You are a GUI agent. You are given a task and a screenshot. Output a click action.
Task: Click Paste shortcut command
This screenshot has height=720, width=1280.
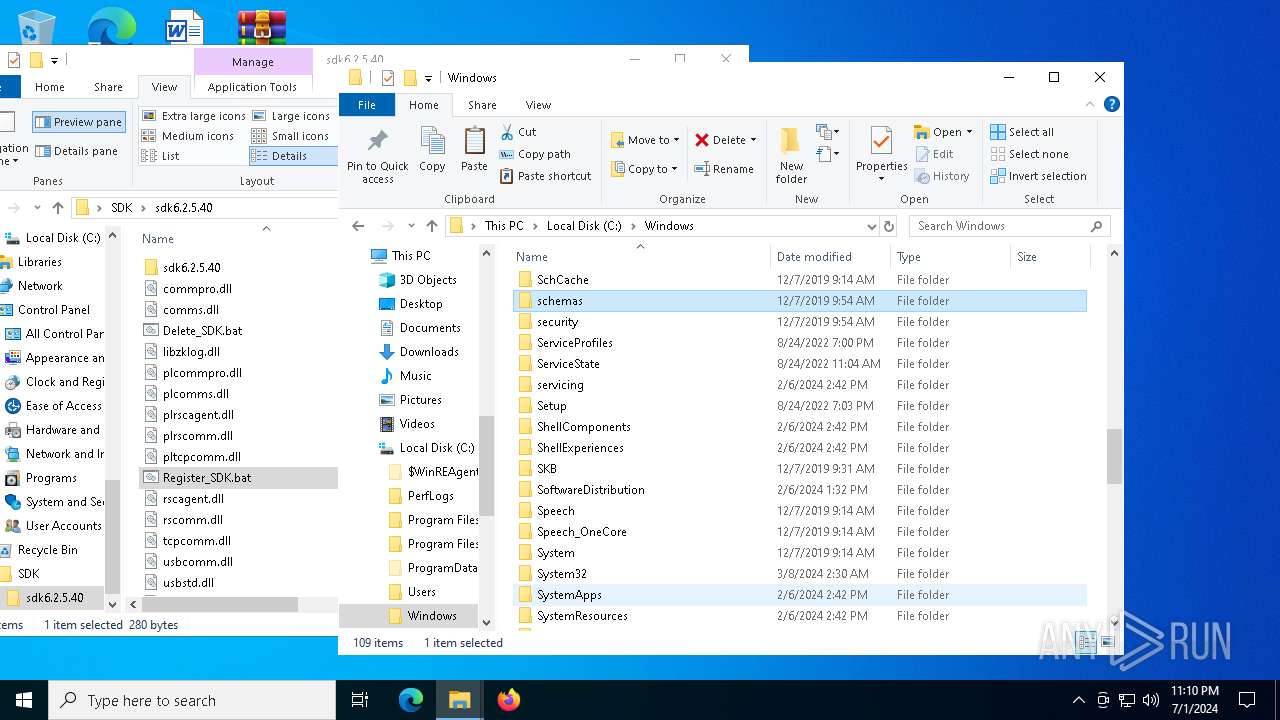(x=545, y=176)
